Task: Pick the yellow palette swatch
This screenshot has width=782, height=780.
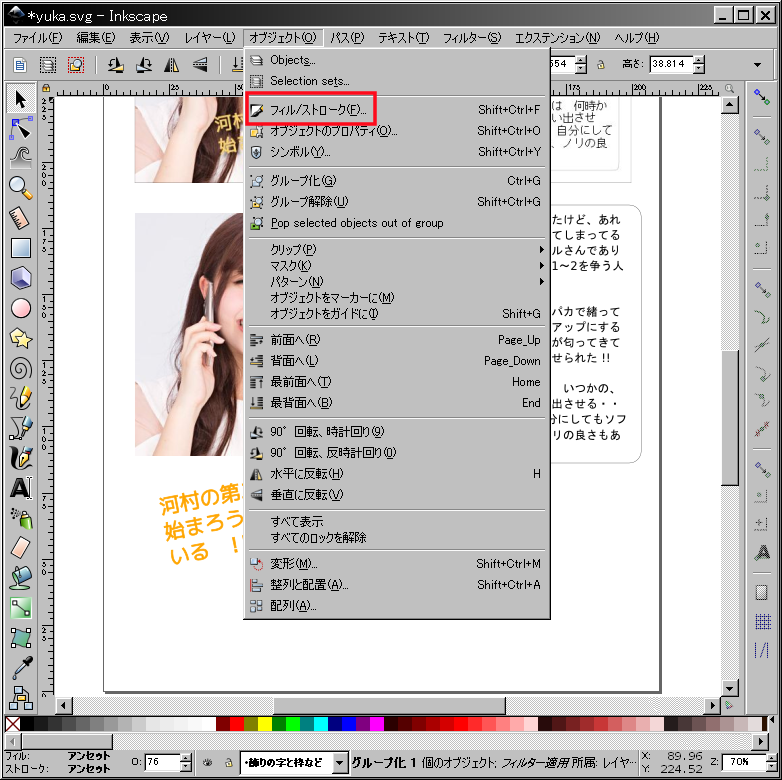Action: pyautogui.click(x=264, y=724)
